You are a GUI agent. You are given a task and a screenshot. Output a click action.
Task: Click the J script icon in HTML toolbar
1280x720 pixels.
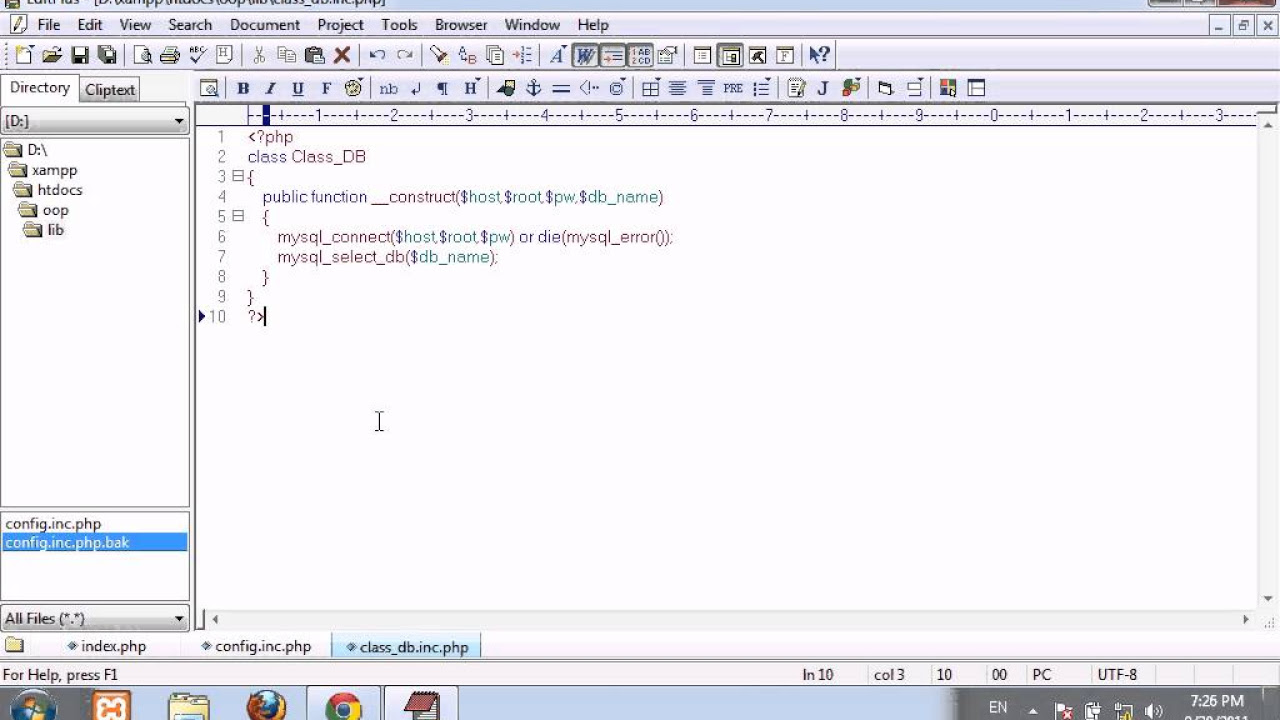click(x=823, y=88)
